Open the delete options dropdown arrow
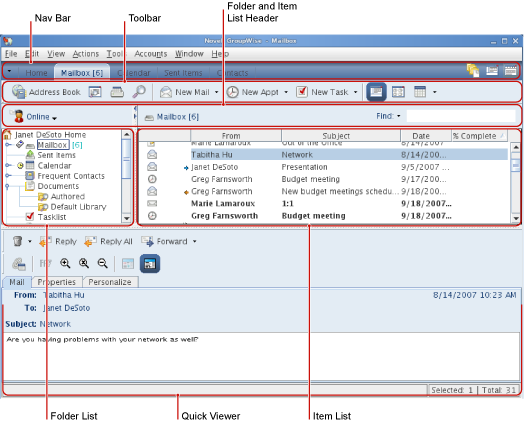 30,241
